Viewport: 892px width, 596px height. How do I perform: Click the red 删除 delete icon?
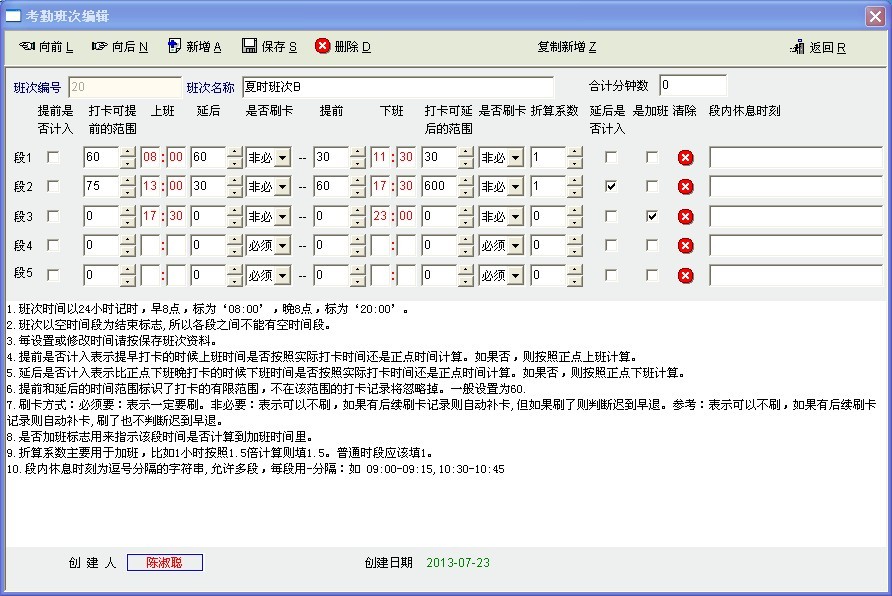pos(322,46)
